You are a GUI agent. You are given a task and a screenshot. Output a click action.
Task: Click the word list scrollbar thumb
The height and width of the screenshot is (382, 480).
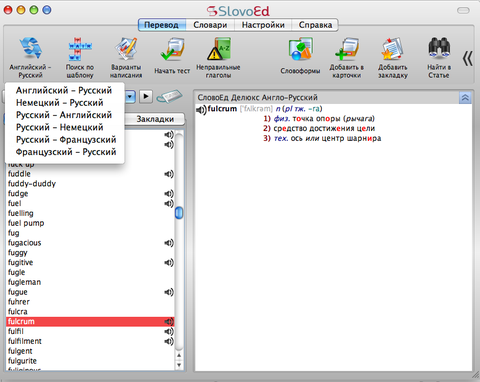tap(179, 213)
